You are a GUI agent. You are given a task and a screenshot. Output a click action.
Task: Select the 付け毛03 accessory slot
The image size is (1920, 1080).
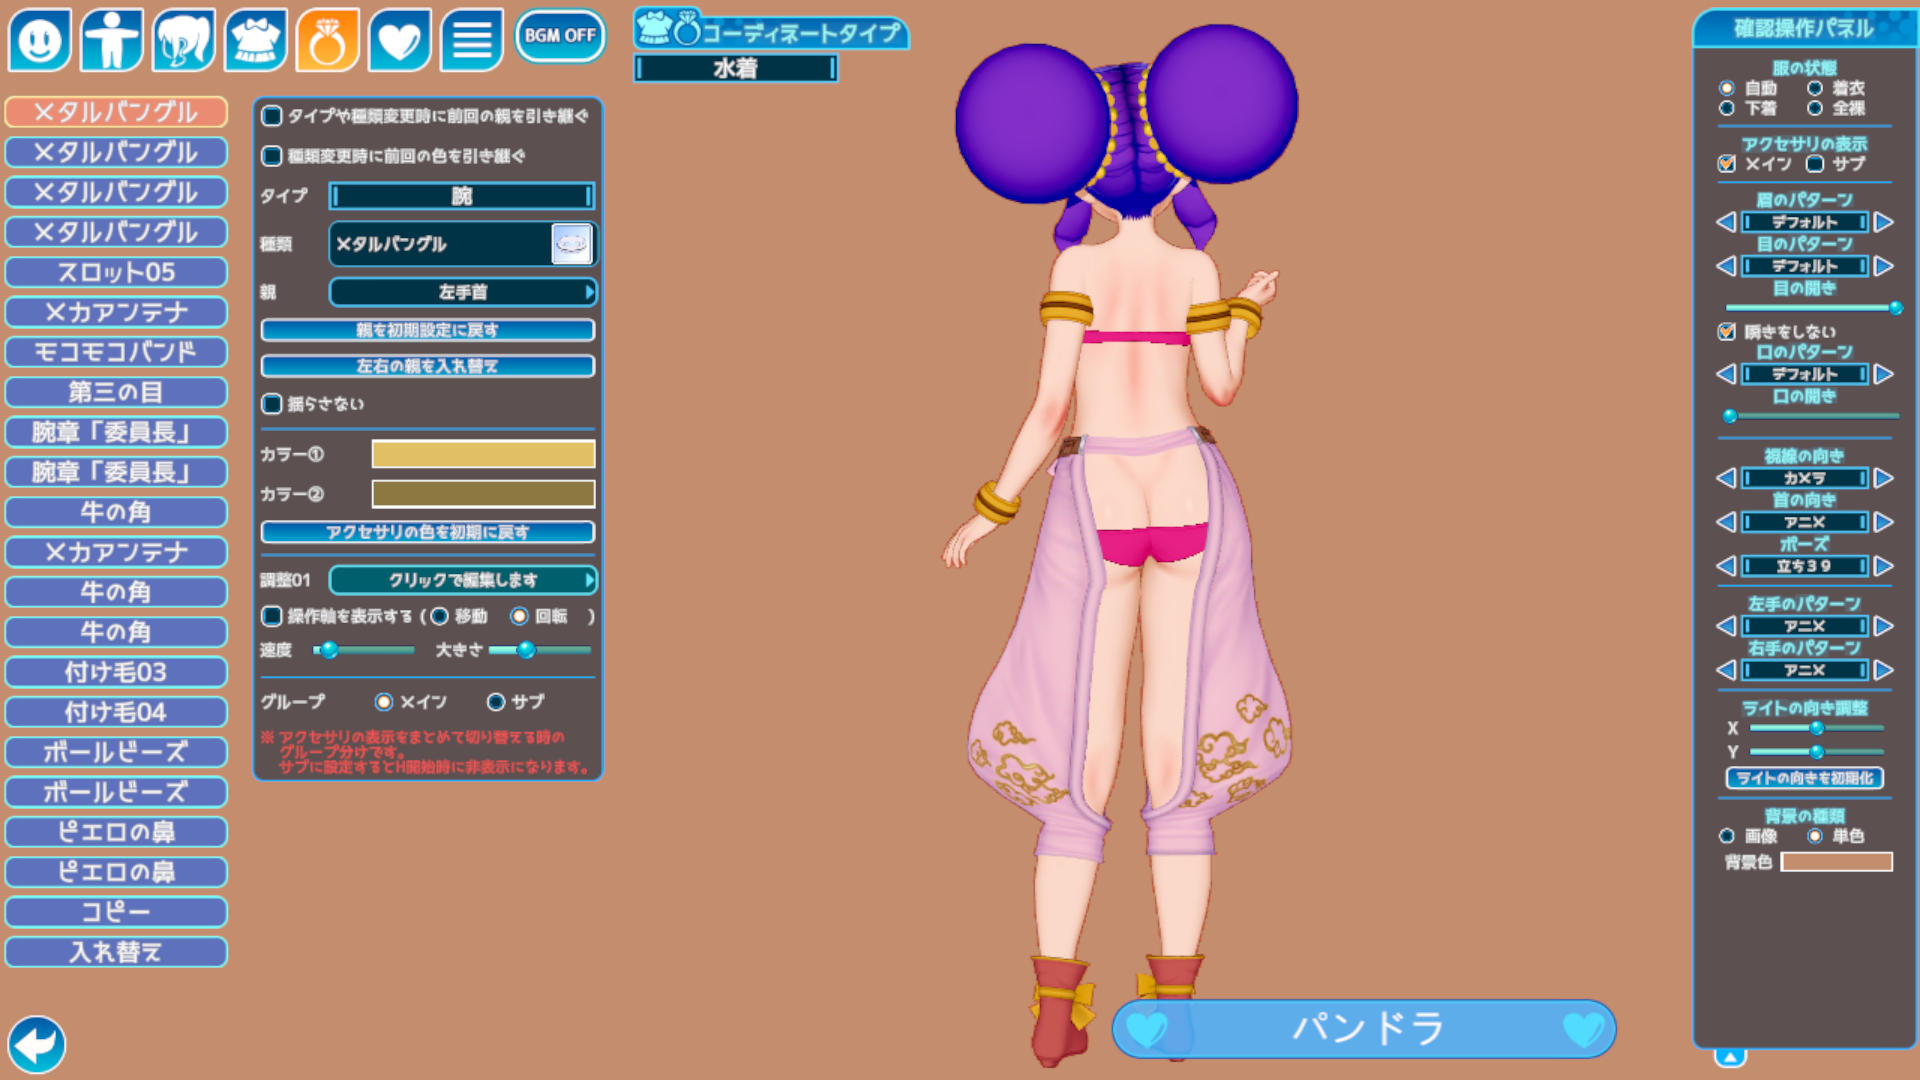pyautogui.click(x=116, y=672)
